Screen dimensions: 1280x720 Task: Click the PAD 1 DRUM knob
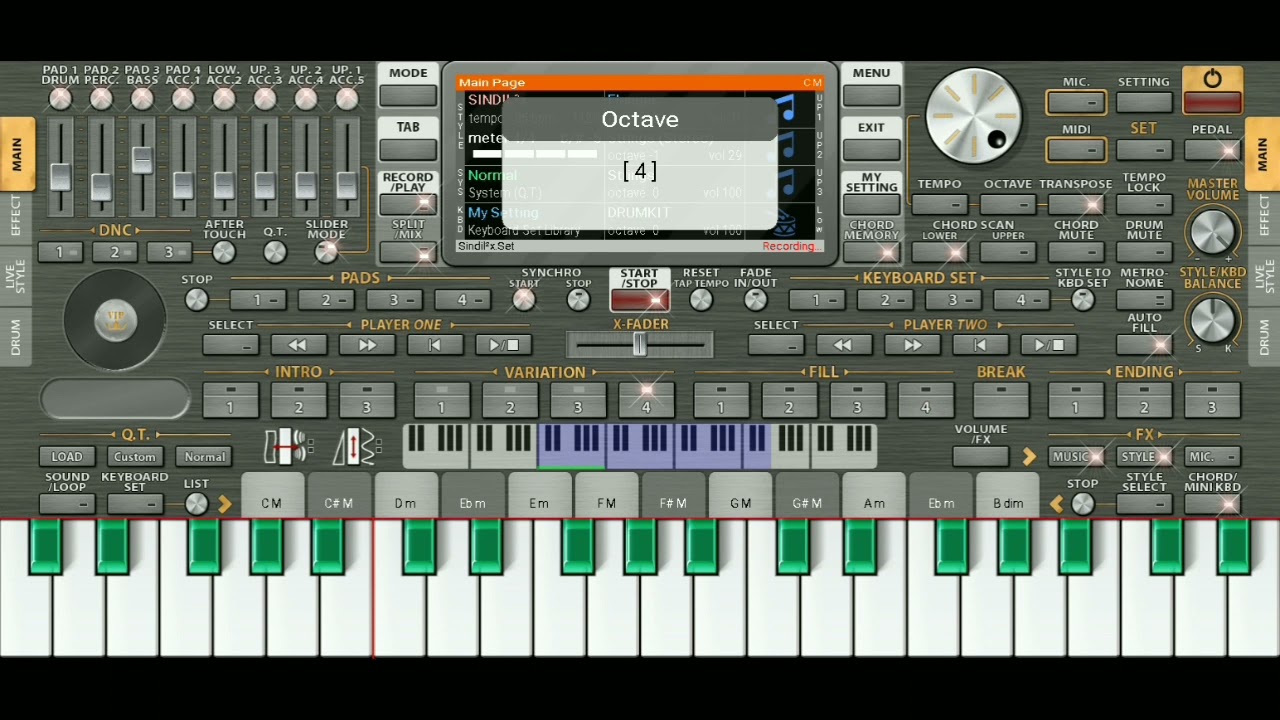tap(60, 98)
